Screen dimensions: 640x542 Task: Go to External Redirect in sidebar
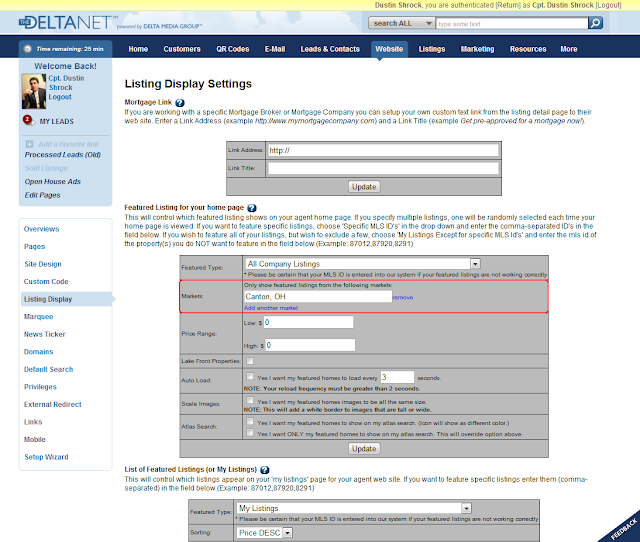[x=52, y=404]
